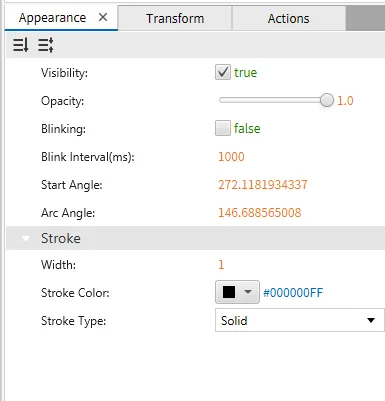Select the Appearance tab
This screenshot has width=385, height=401.
tap(52, 18)
